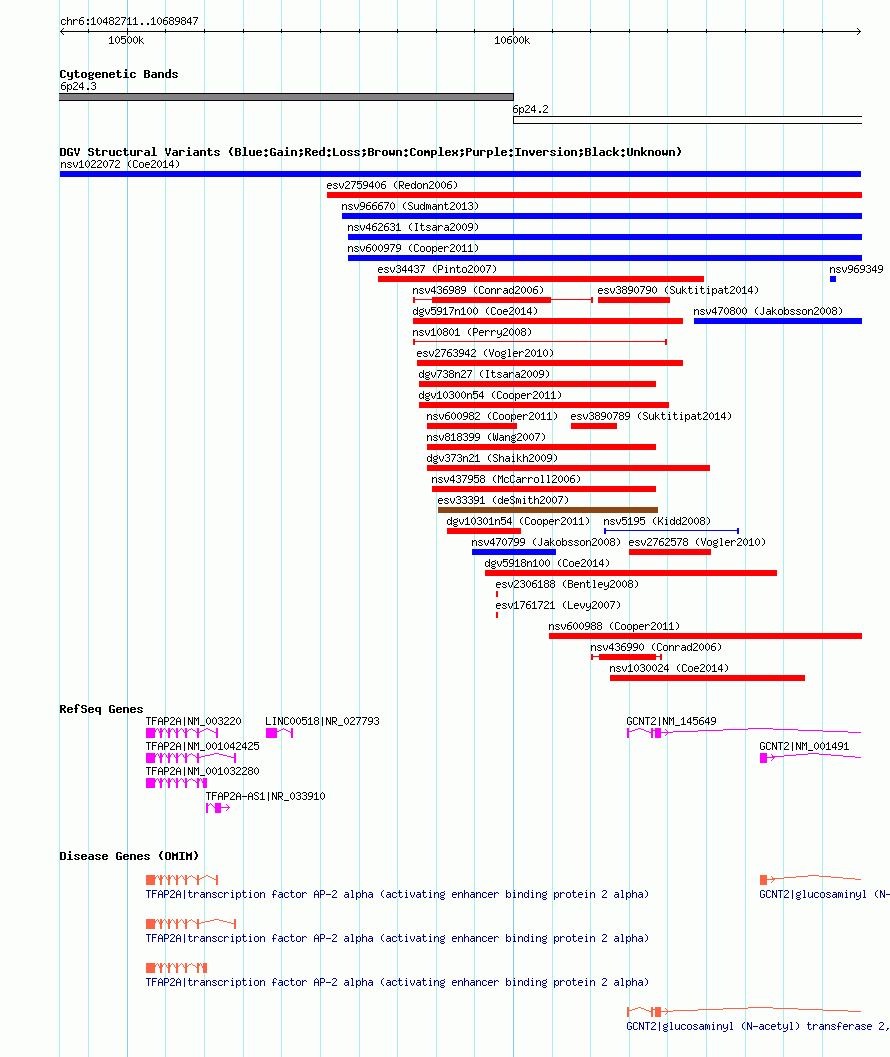Open GCNT2|NM_001491 transcript label

(804, 746)
